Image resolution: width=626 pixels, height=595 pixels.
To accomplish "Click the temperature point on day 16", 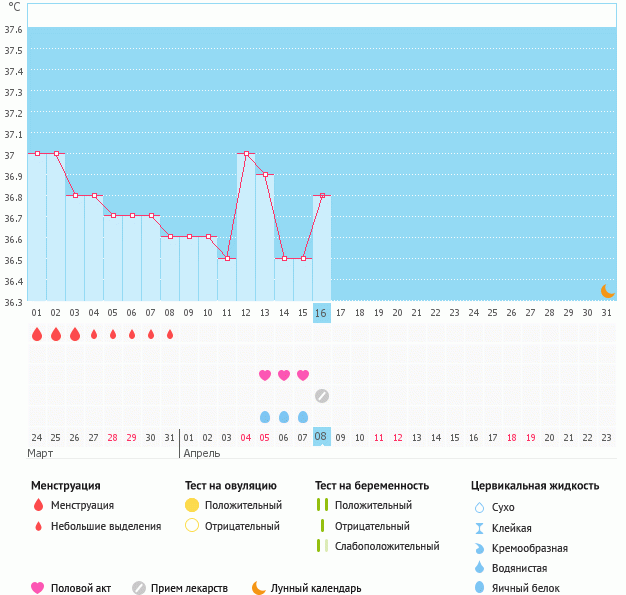I will pyautogui.click(x=322, y=196).
